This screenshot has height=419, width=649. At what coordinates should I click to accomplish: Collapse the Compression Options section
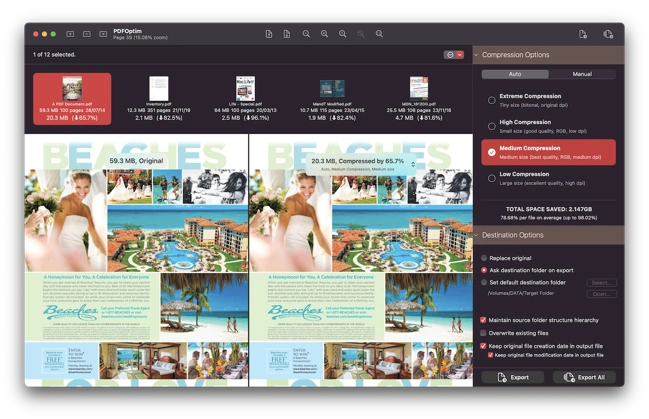(x=476, y=55)
